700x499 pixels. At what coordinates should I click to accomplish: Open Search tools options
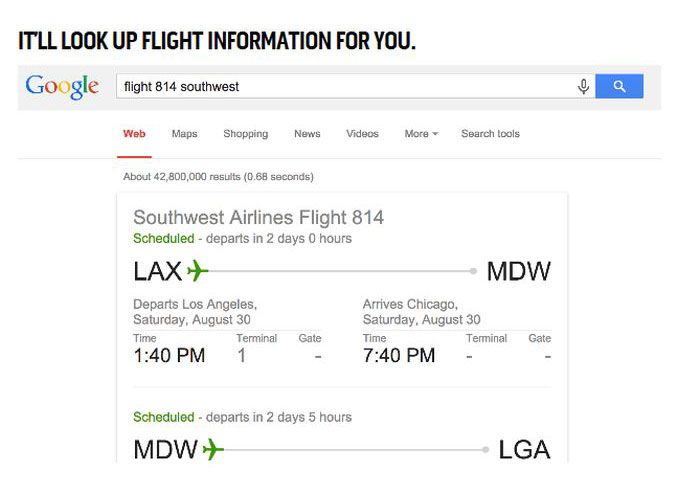490,134
